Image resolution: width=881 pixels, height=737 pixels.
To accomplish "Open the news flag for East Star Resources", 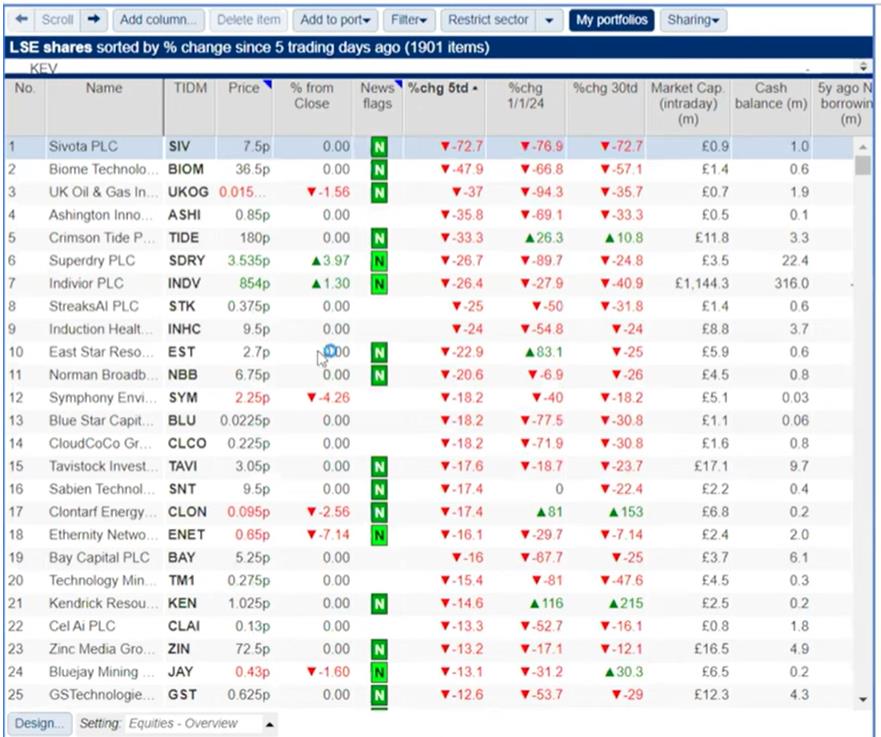I will pyautogui.click(x=379, y=352).
